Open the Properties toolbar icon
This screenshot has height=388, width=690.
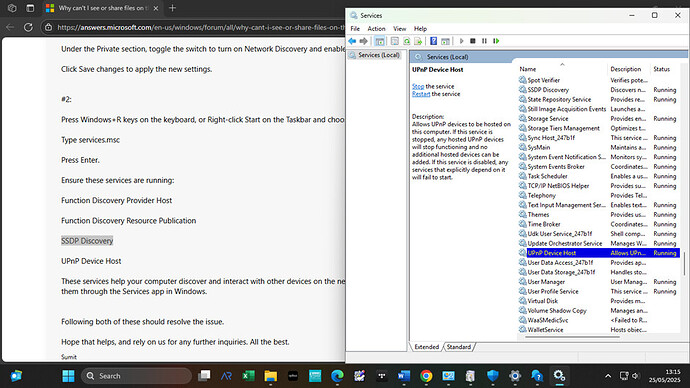395,41
